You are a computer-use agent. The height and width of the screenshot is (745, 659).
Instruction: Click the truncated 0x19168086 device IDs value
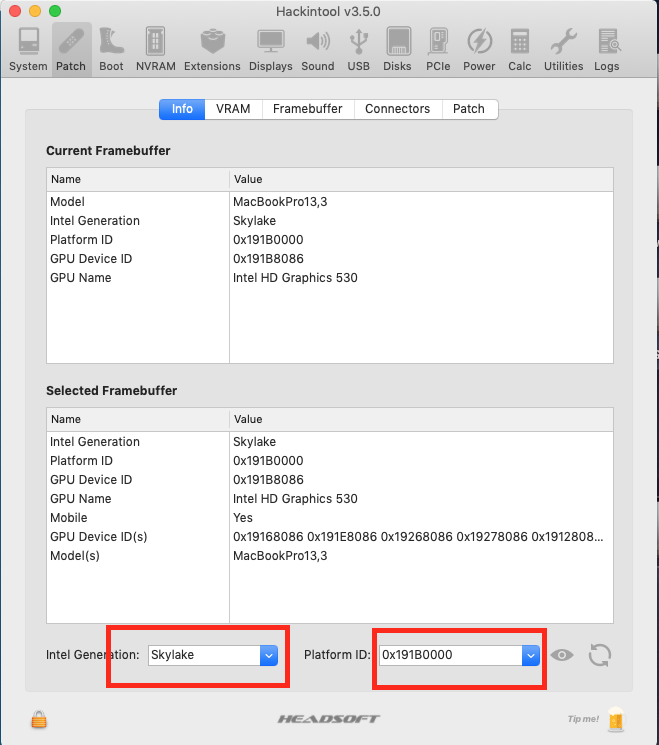click(x=418, y=537)
